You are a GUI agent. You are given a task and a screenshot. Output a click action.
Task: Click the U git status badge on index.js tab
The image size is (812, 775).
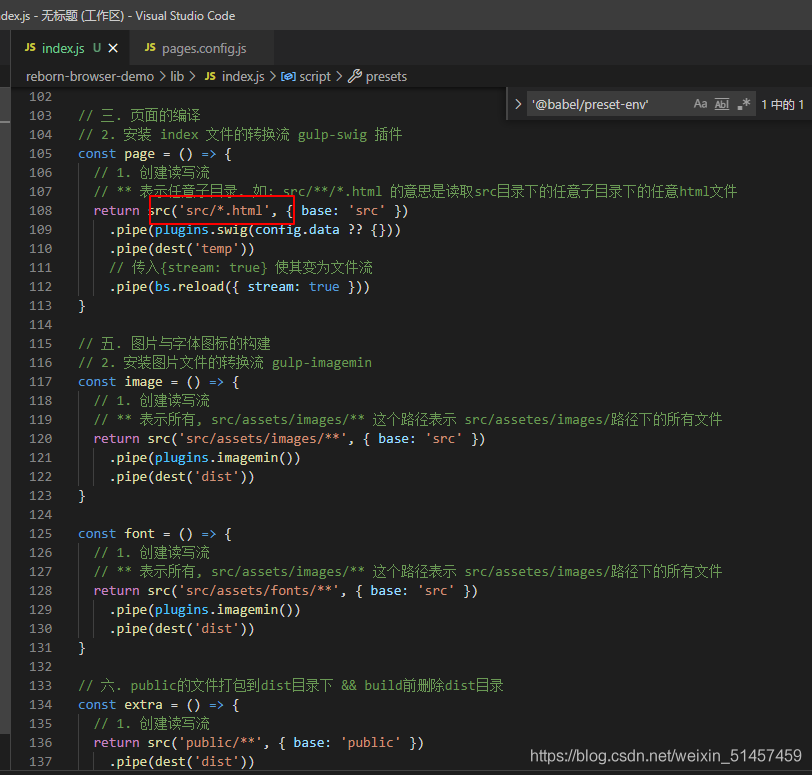97,48
